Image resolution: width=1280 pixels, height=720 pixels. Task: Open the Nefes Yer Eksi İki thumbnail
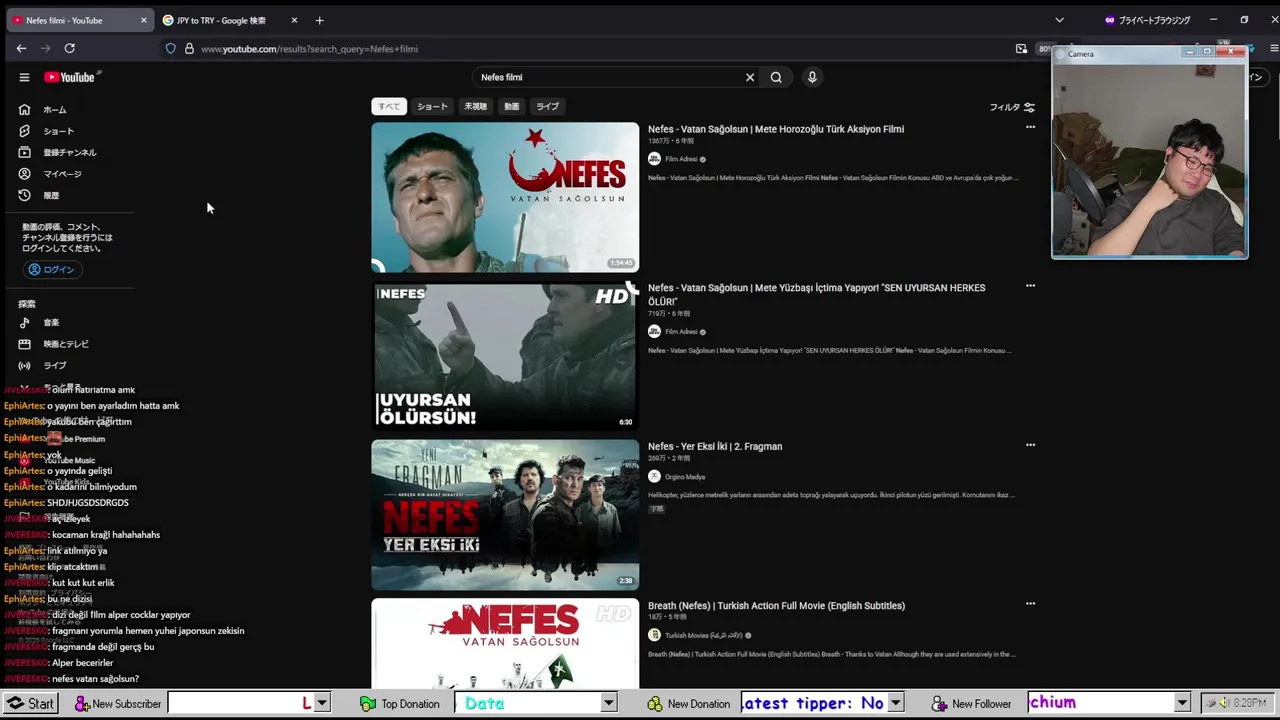coord(505,515)
